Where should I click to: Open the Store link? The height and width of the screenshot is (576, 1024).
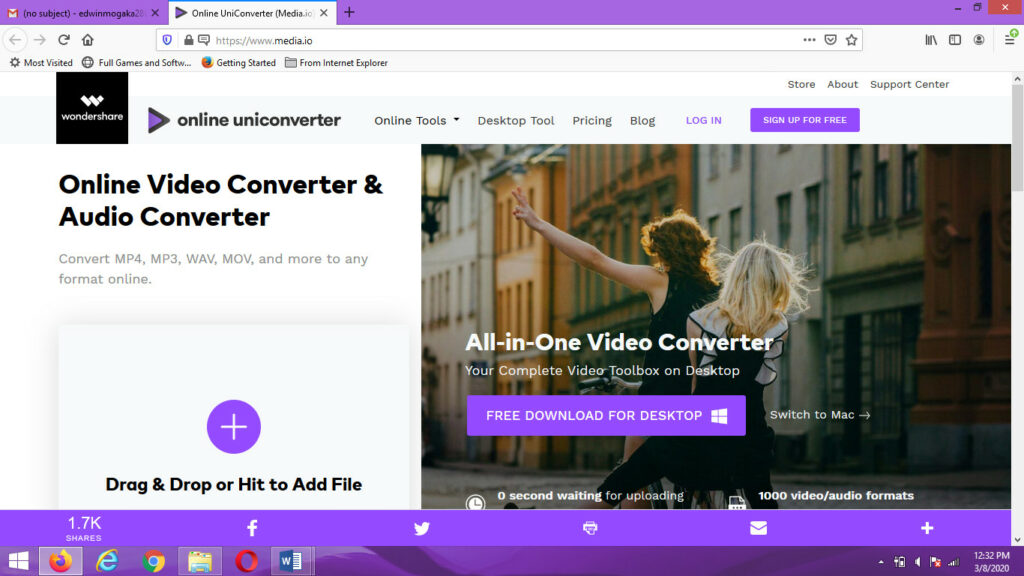801,84
